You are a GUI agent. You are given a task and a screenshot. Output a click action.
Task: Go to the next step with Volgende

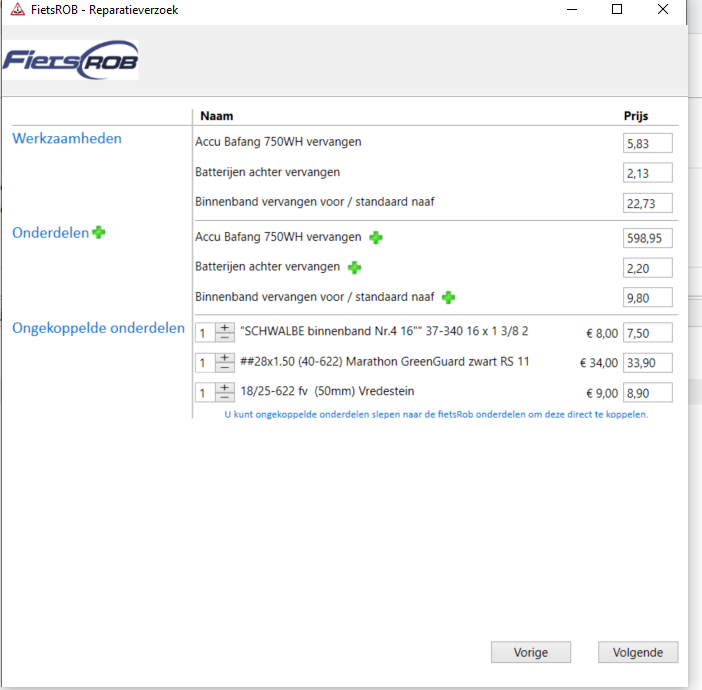[638, 652]
